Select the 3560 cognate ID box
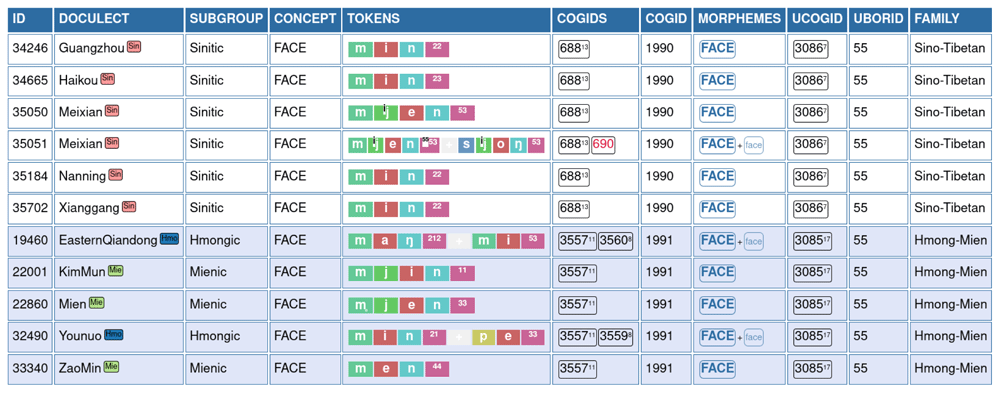 616,241
